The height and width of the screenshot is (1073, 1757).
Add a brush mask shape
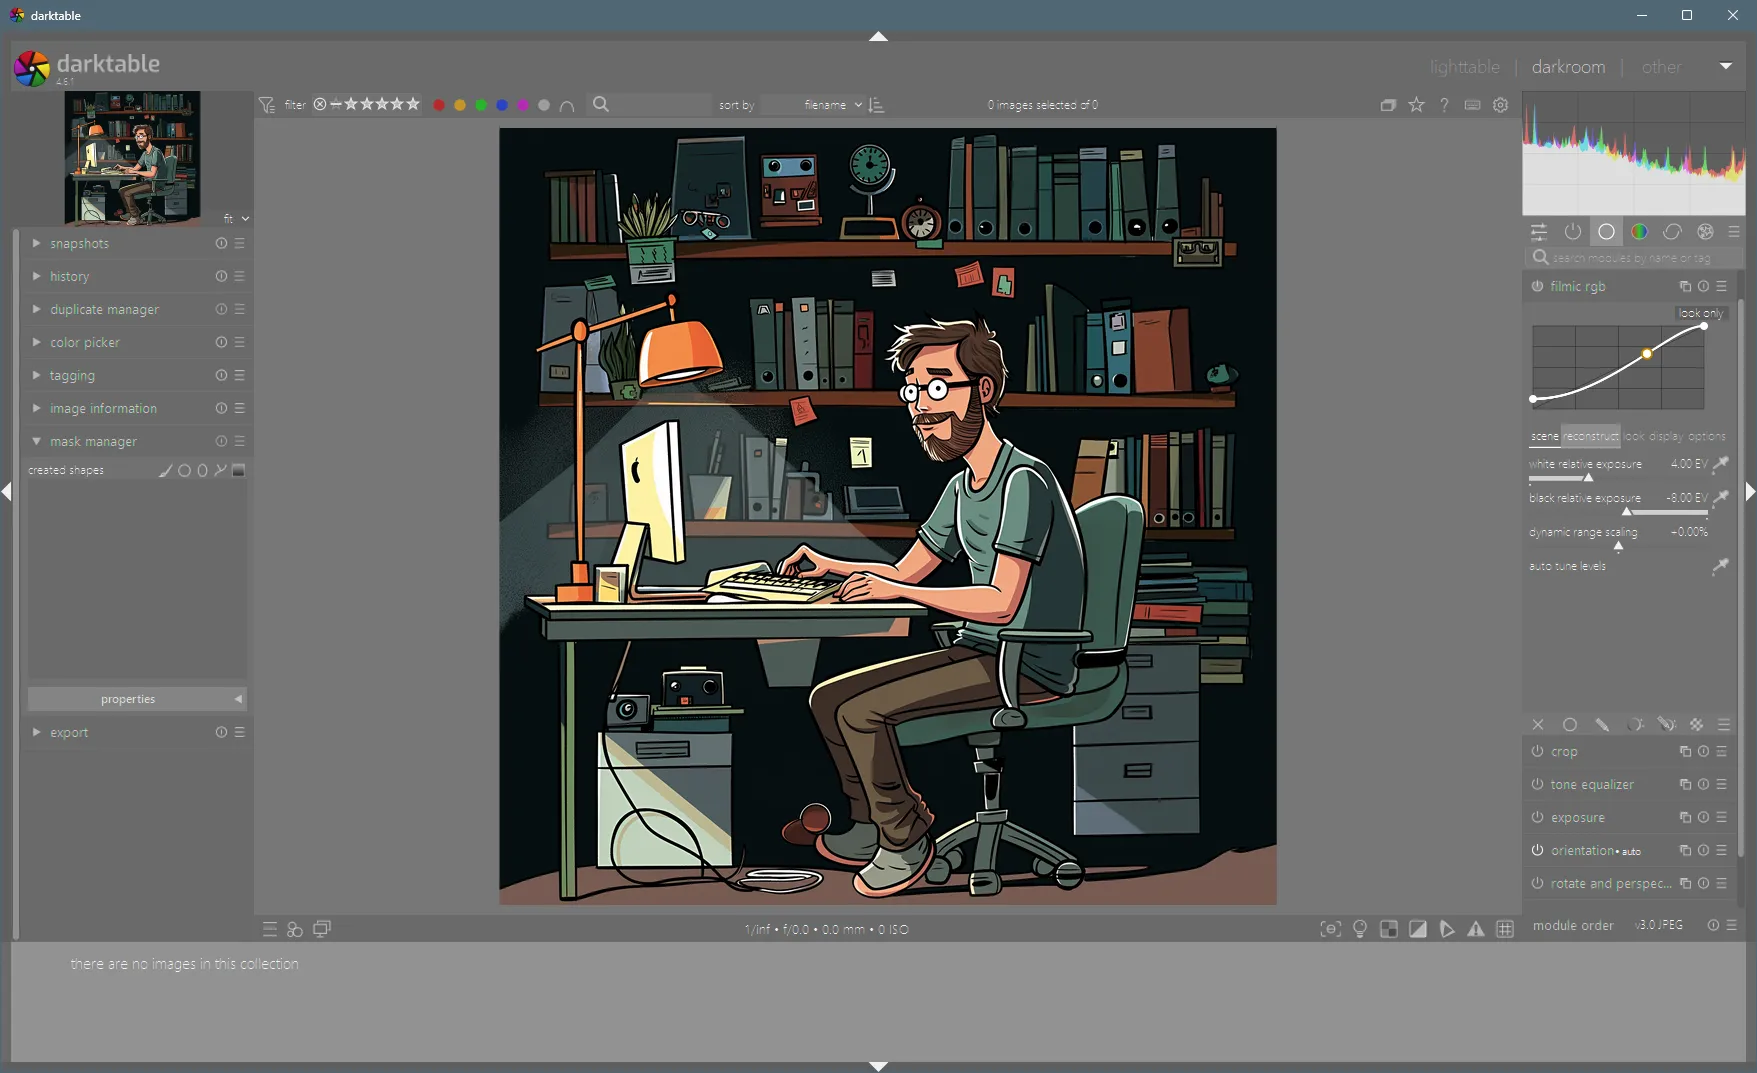(166, 471)
